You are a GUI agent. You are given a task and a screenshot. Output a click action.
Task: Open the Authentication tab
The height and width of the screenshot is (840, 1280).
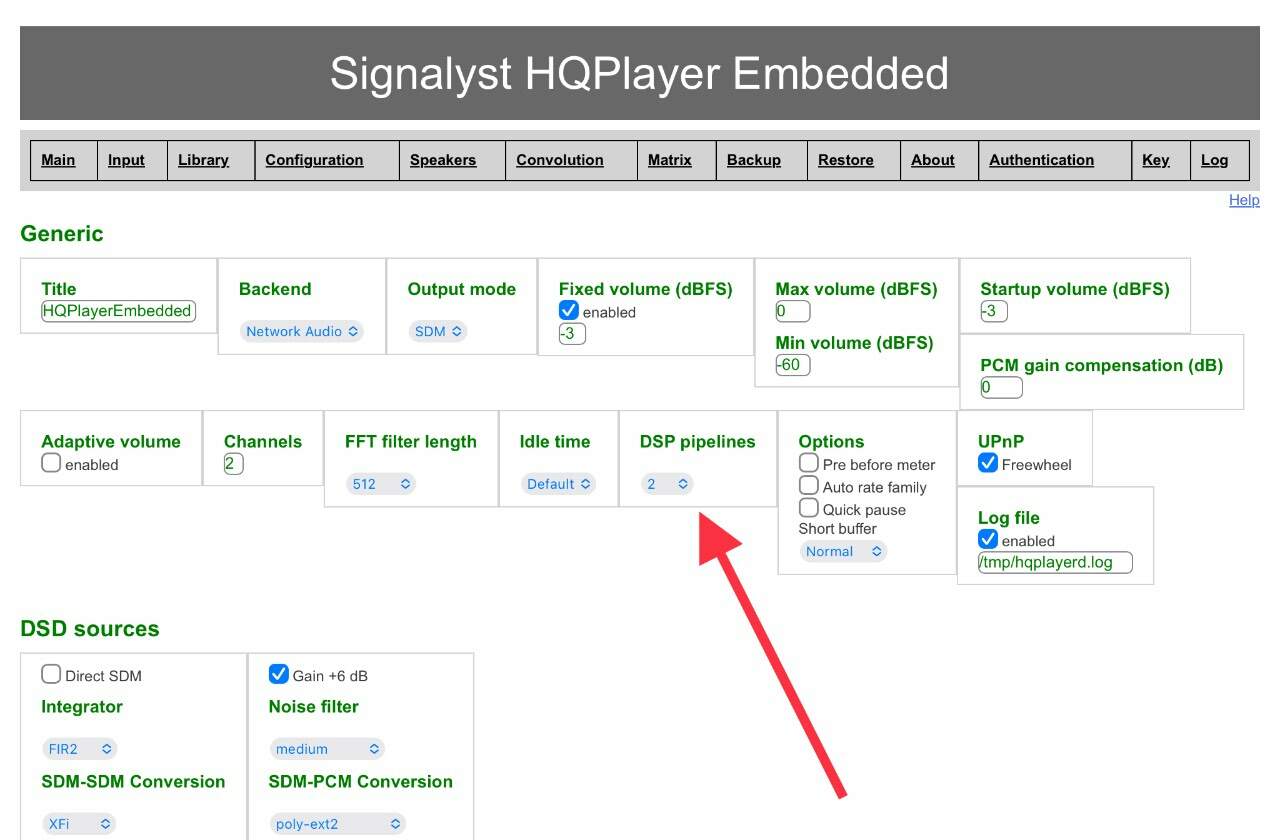(1042, 160)
